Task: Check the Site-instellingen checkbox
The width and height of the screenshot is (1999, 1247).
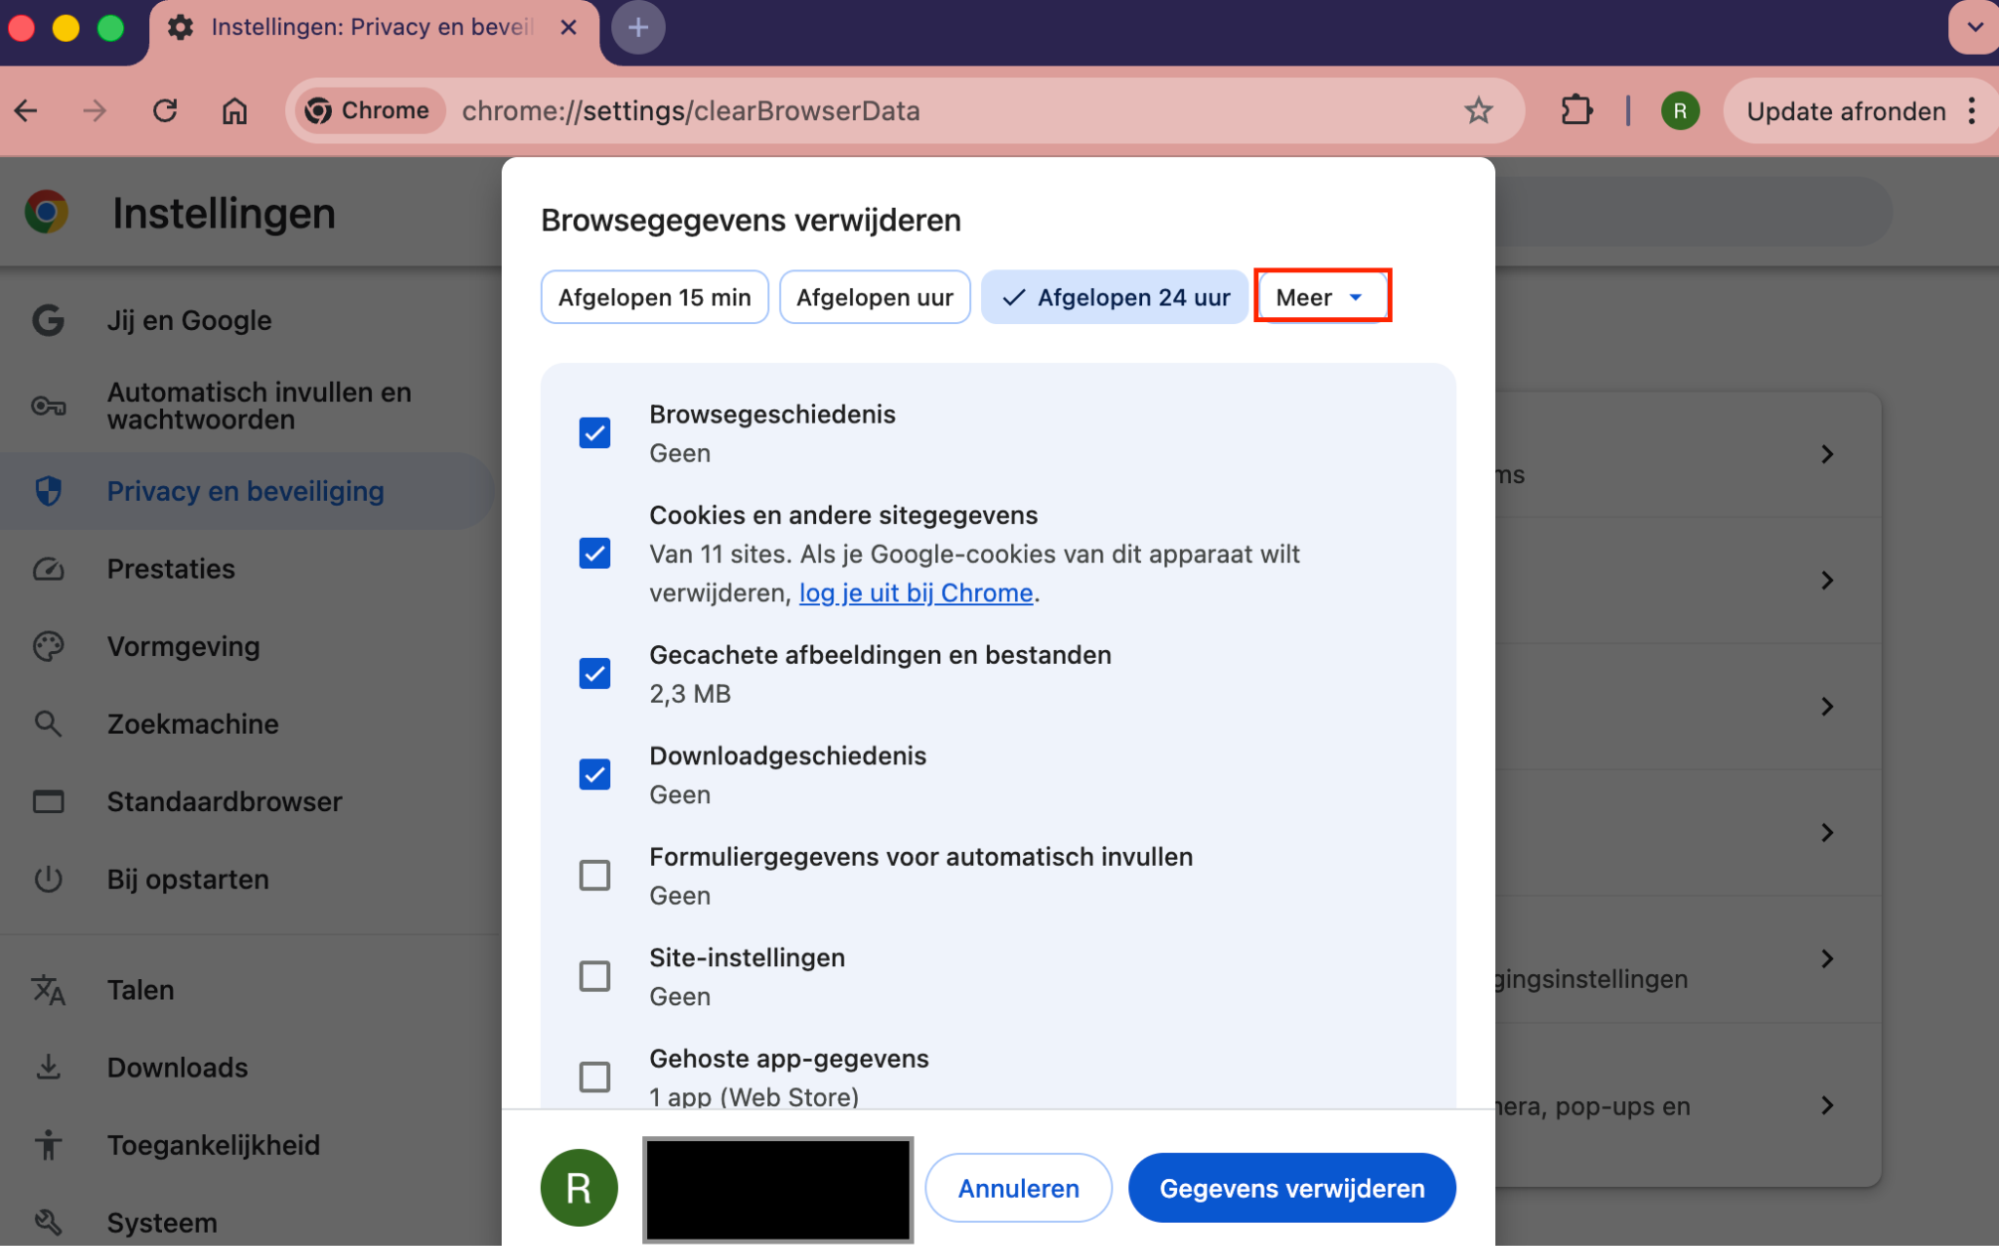Action: coord(595,976)
